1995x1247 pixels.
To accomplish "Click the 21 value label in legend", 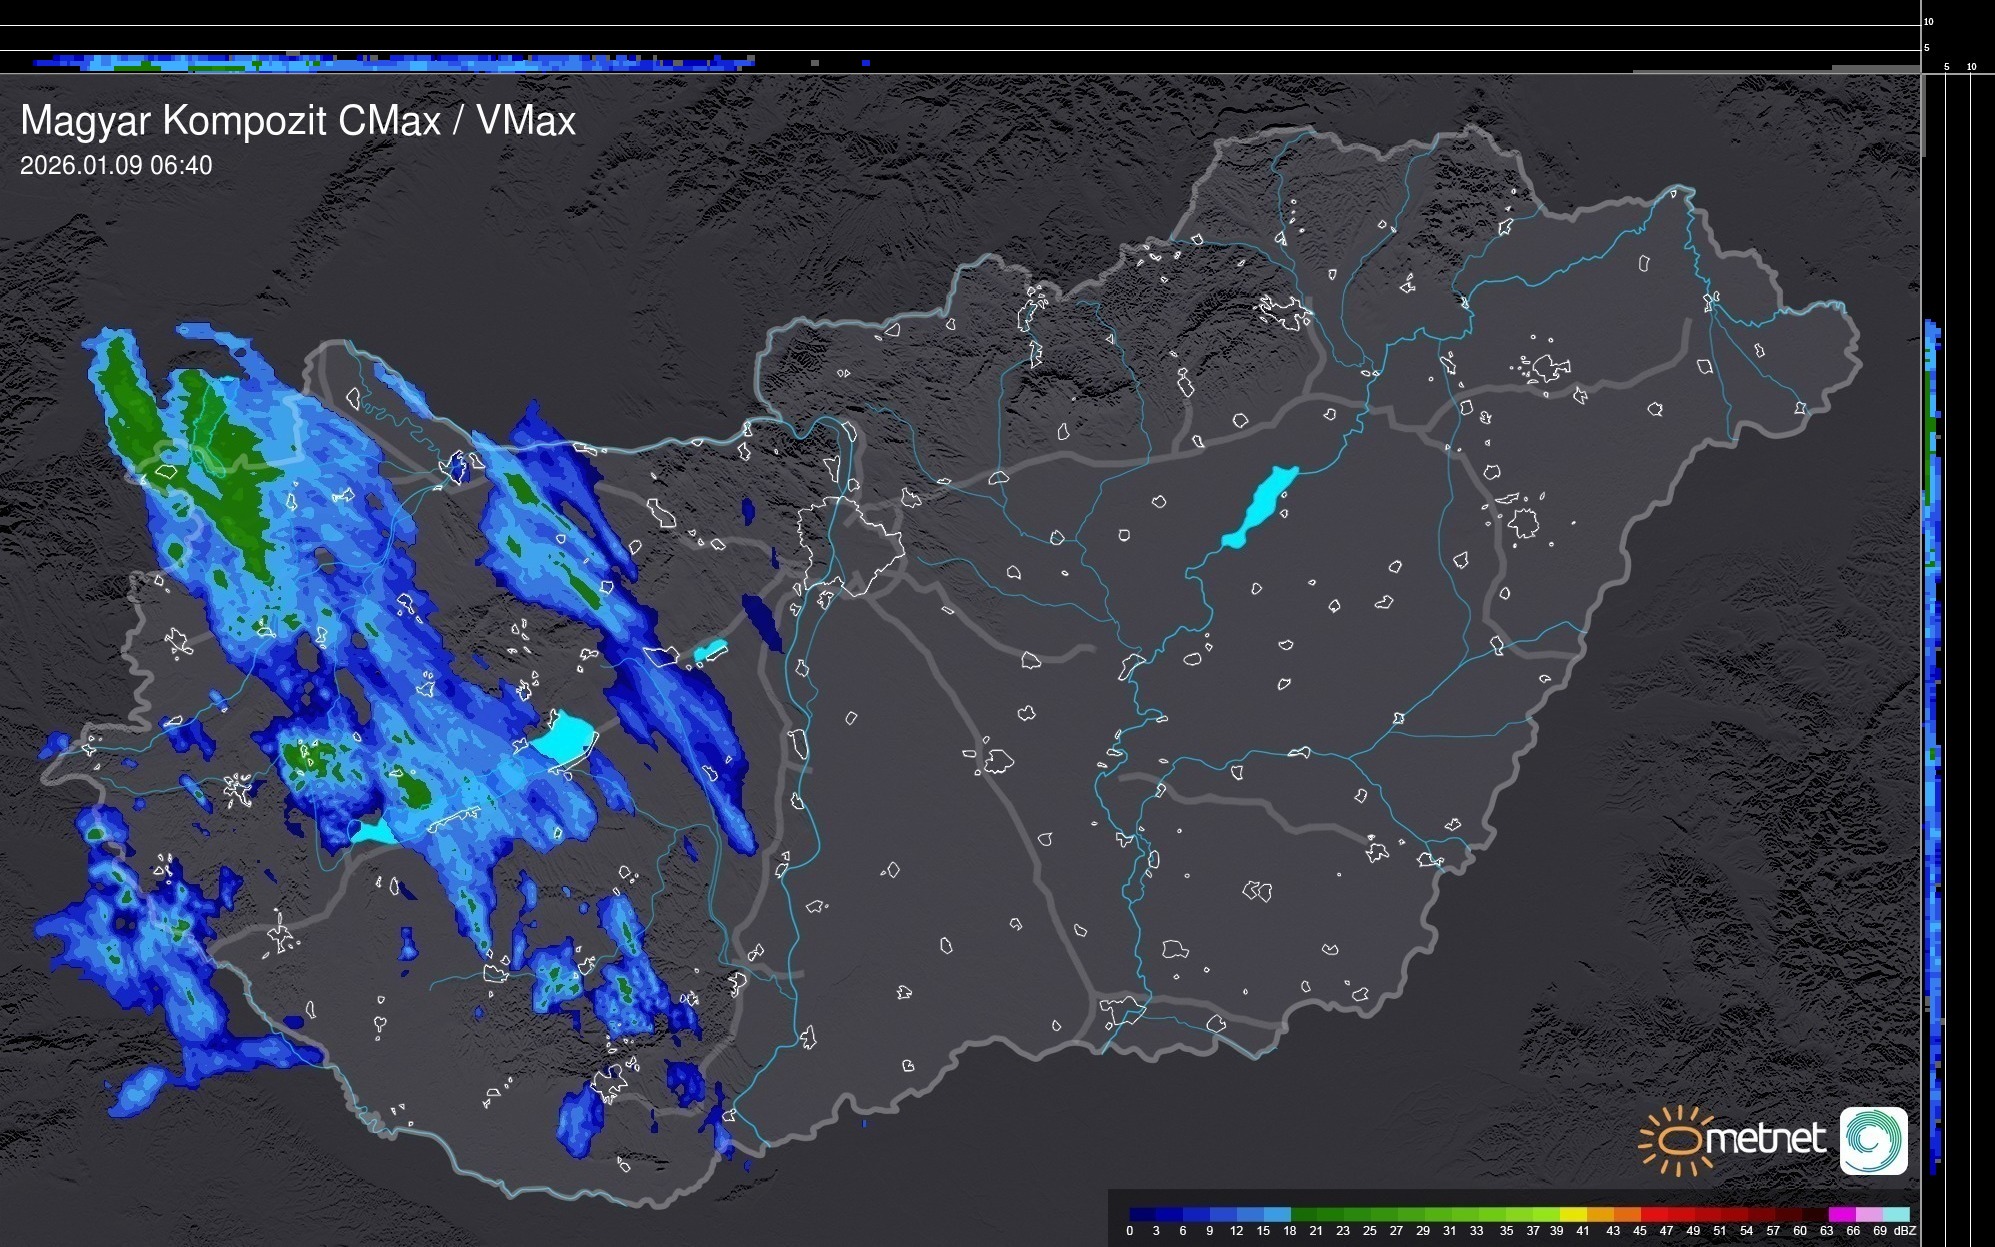I will tap(1315, 1231).
